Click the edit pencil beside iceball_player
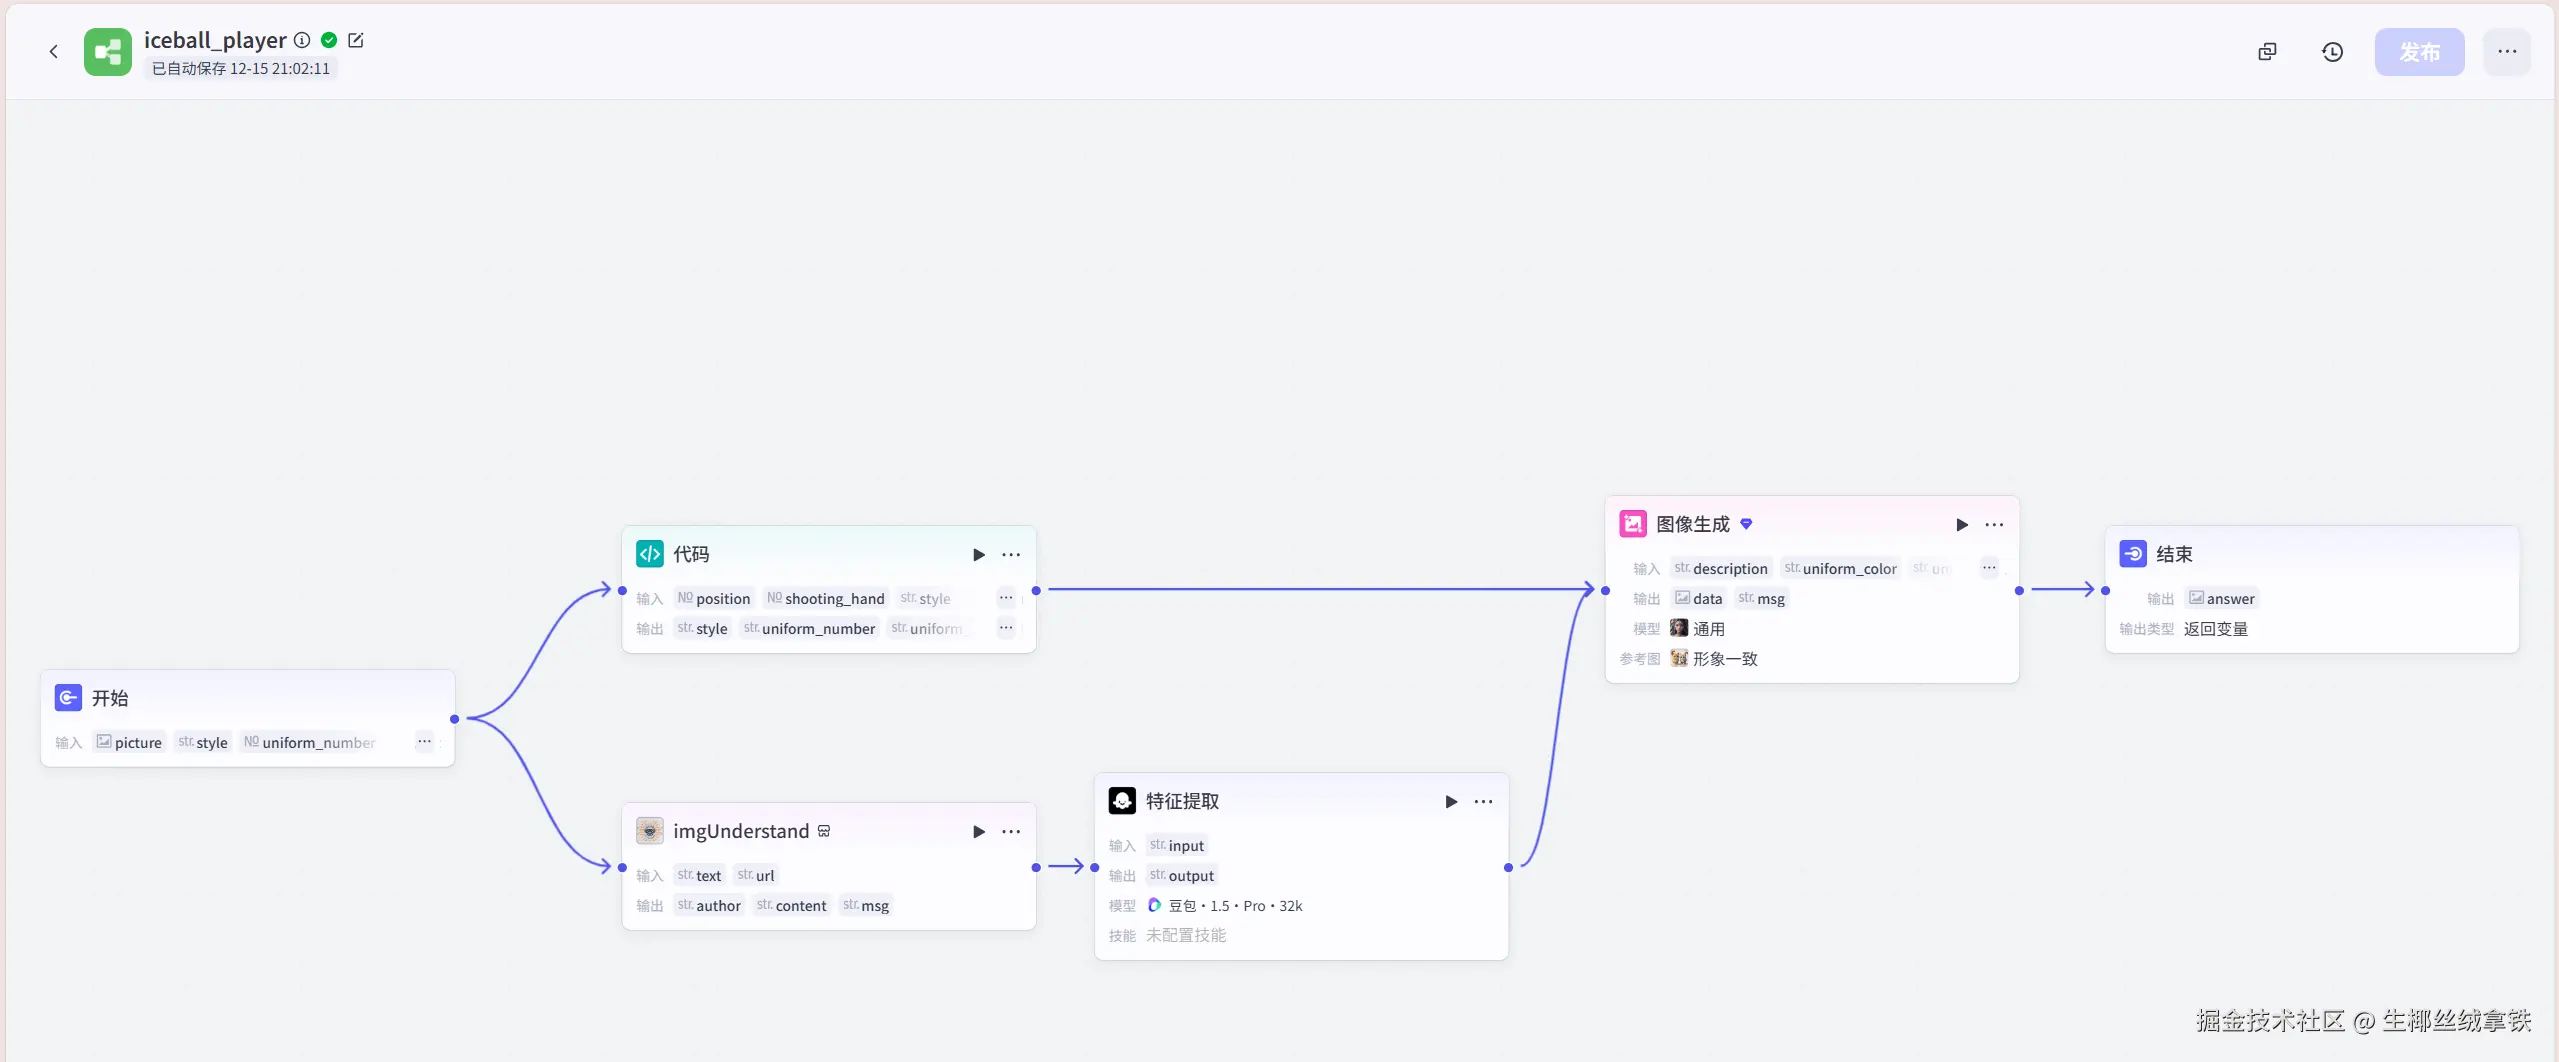Image resolution: width=2559 pixels, height=1062 pixels. point(356,40)
